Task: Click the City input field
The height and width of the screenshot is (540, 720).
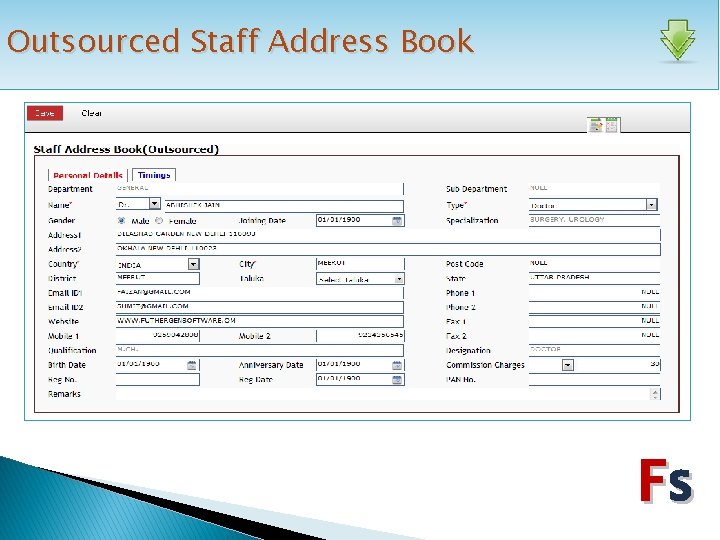Action: point(360,264)
